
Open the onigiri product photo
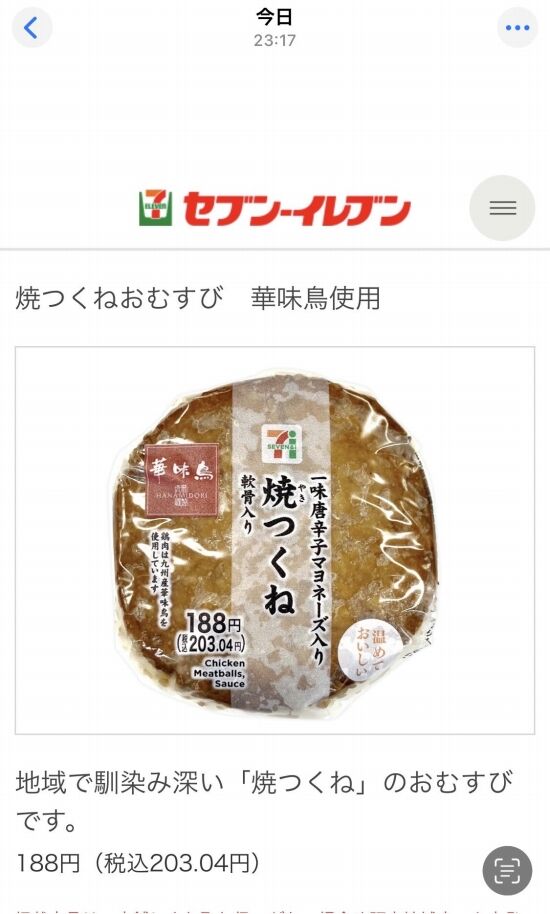pyautogui.click(x=274, y=540)
